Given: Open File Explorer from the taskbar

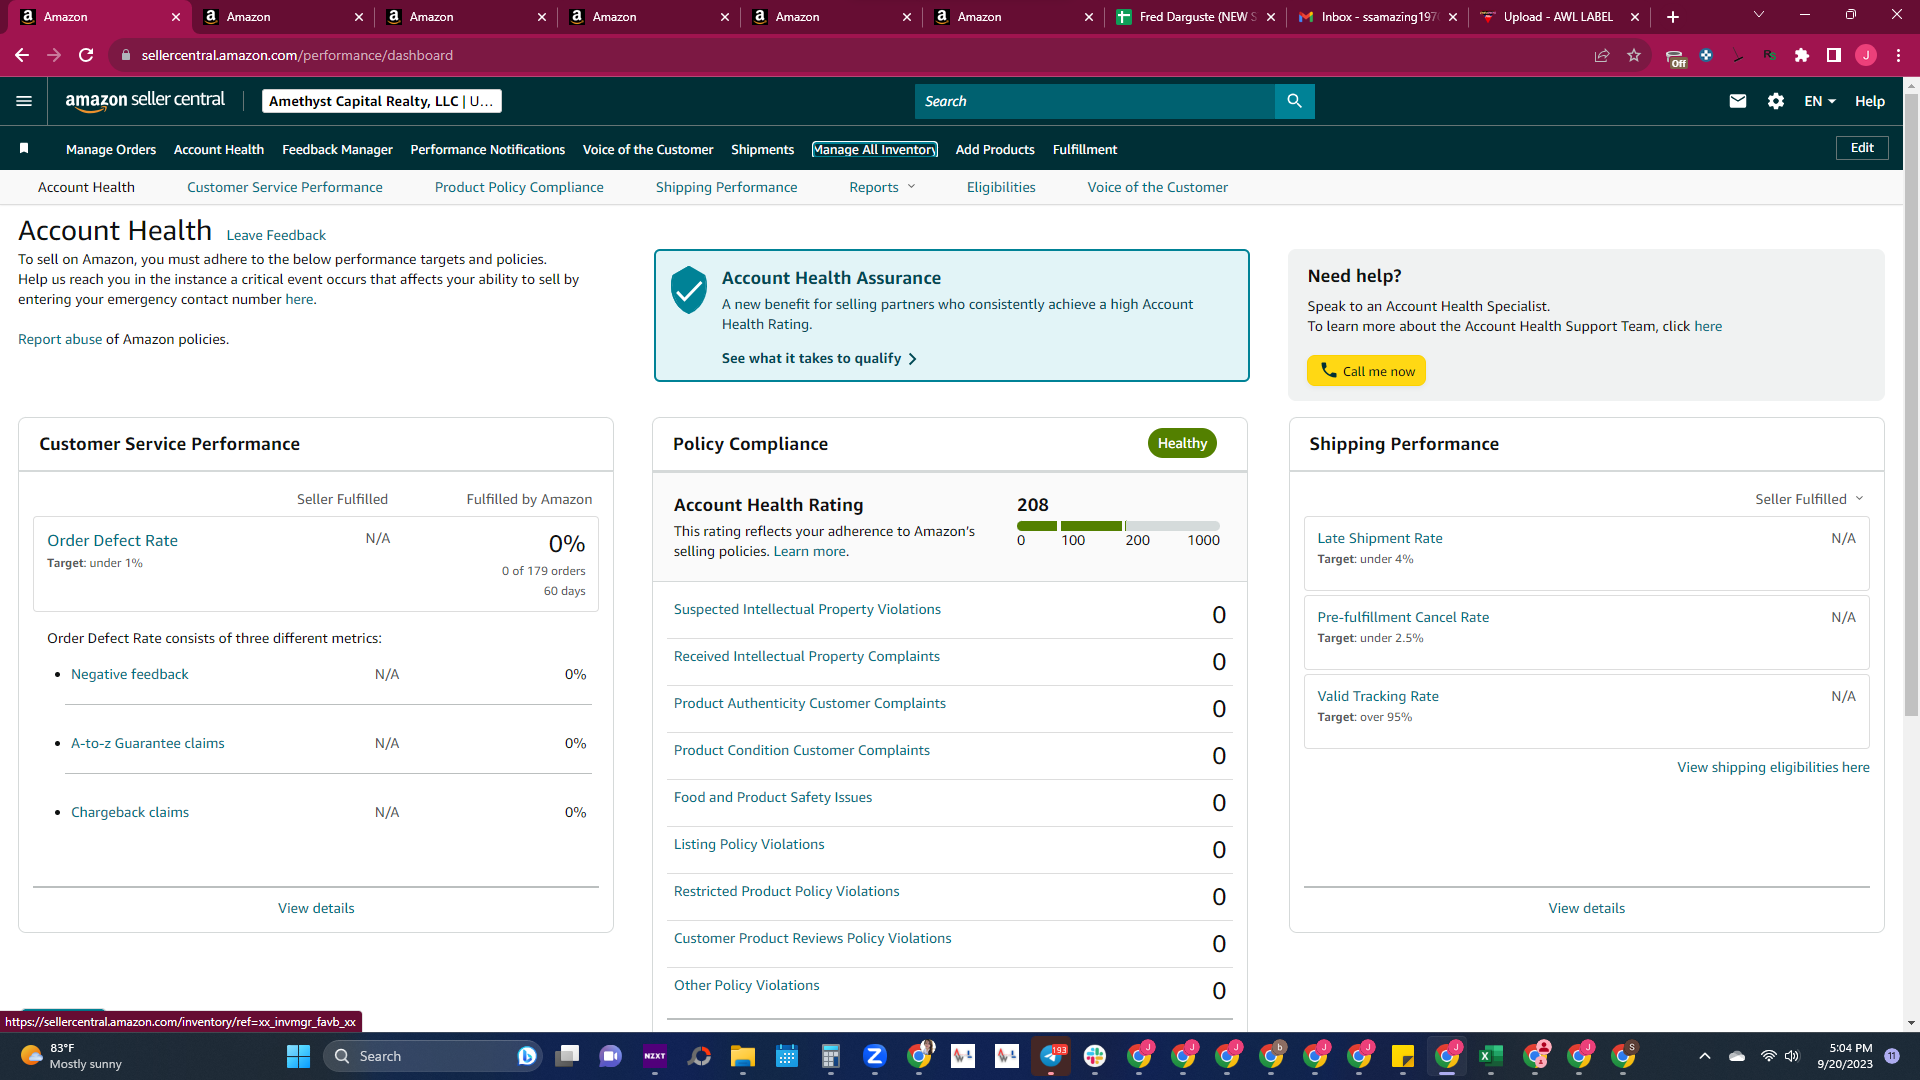Looking at the screenshot, I should tap(742, 1056).
